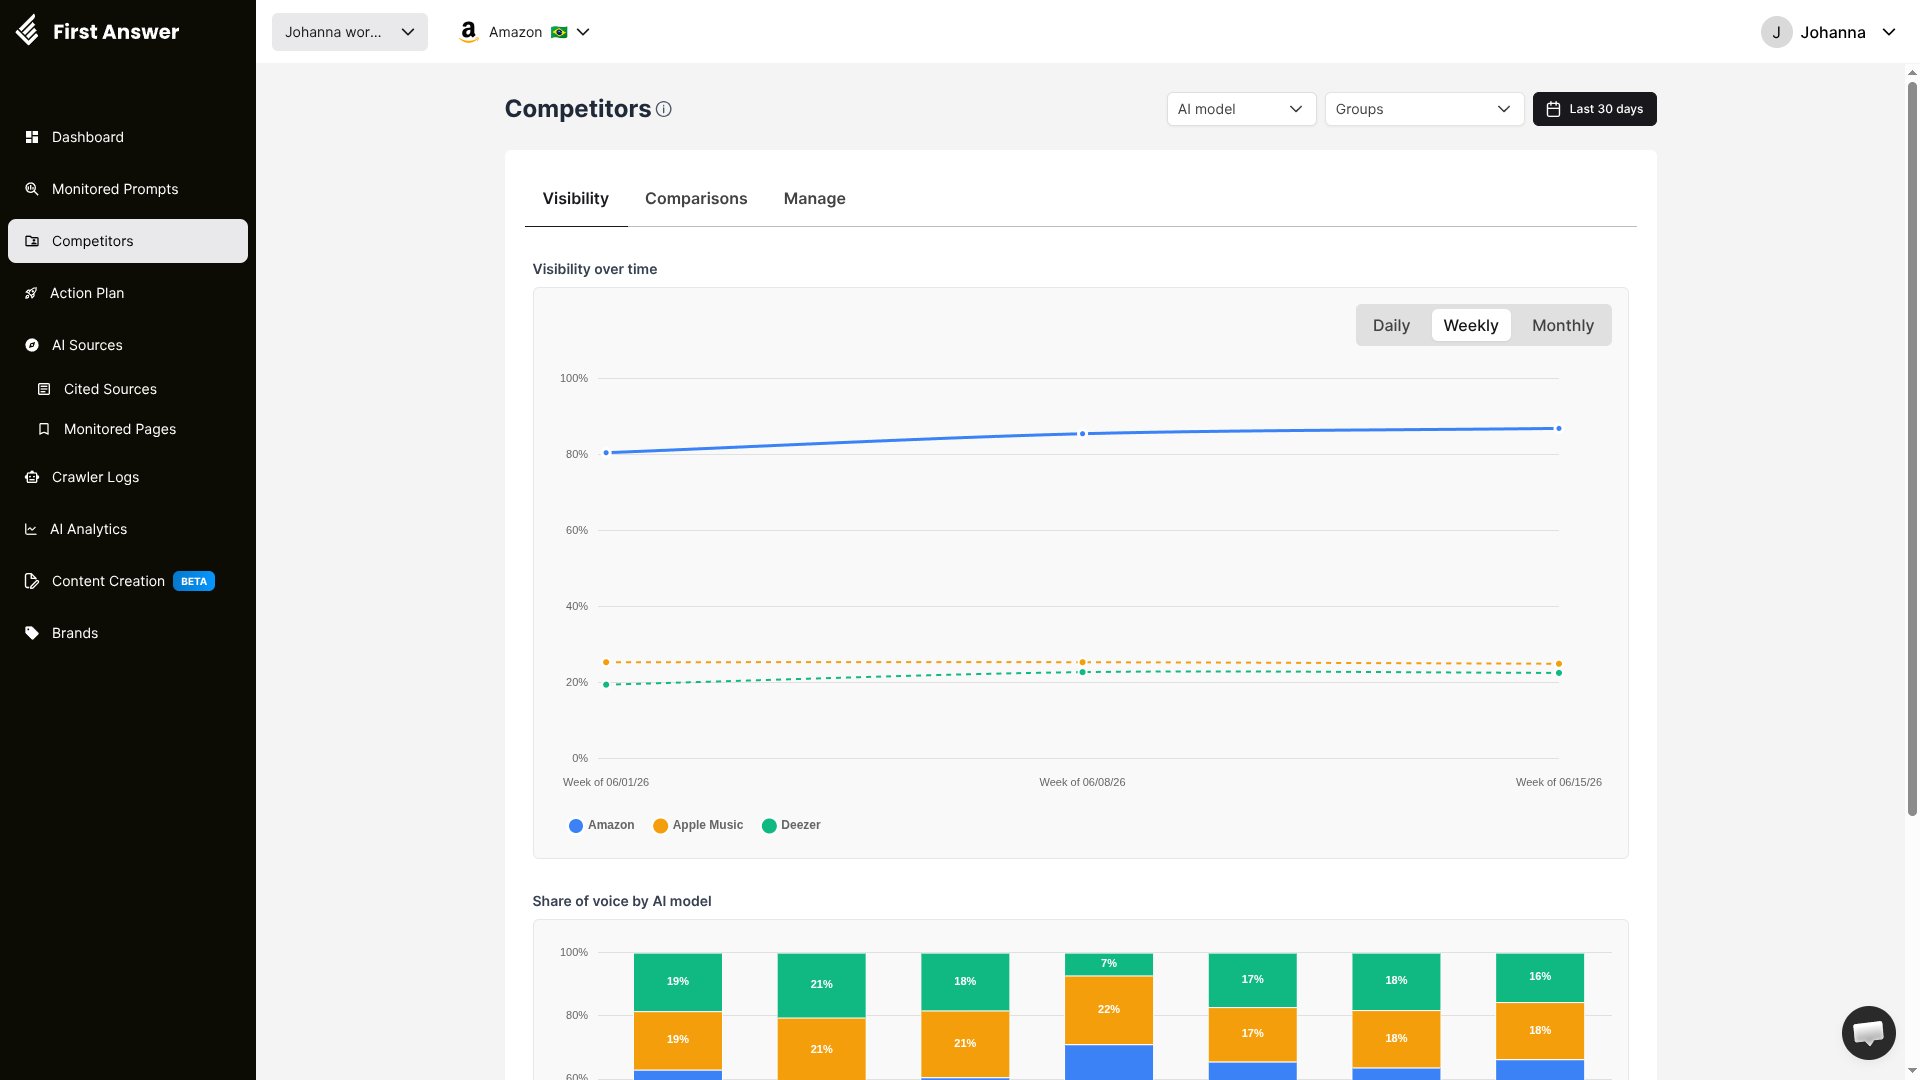Toggle Apple Music series in legend
Viewport: 1920px width, 1080px height.
coord(698,825)
